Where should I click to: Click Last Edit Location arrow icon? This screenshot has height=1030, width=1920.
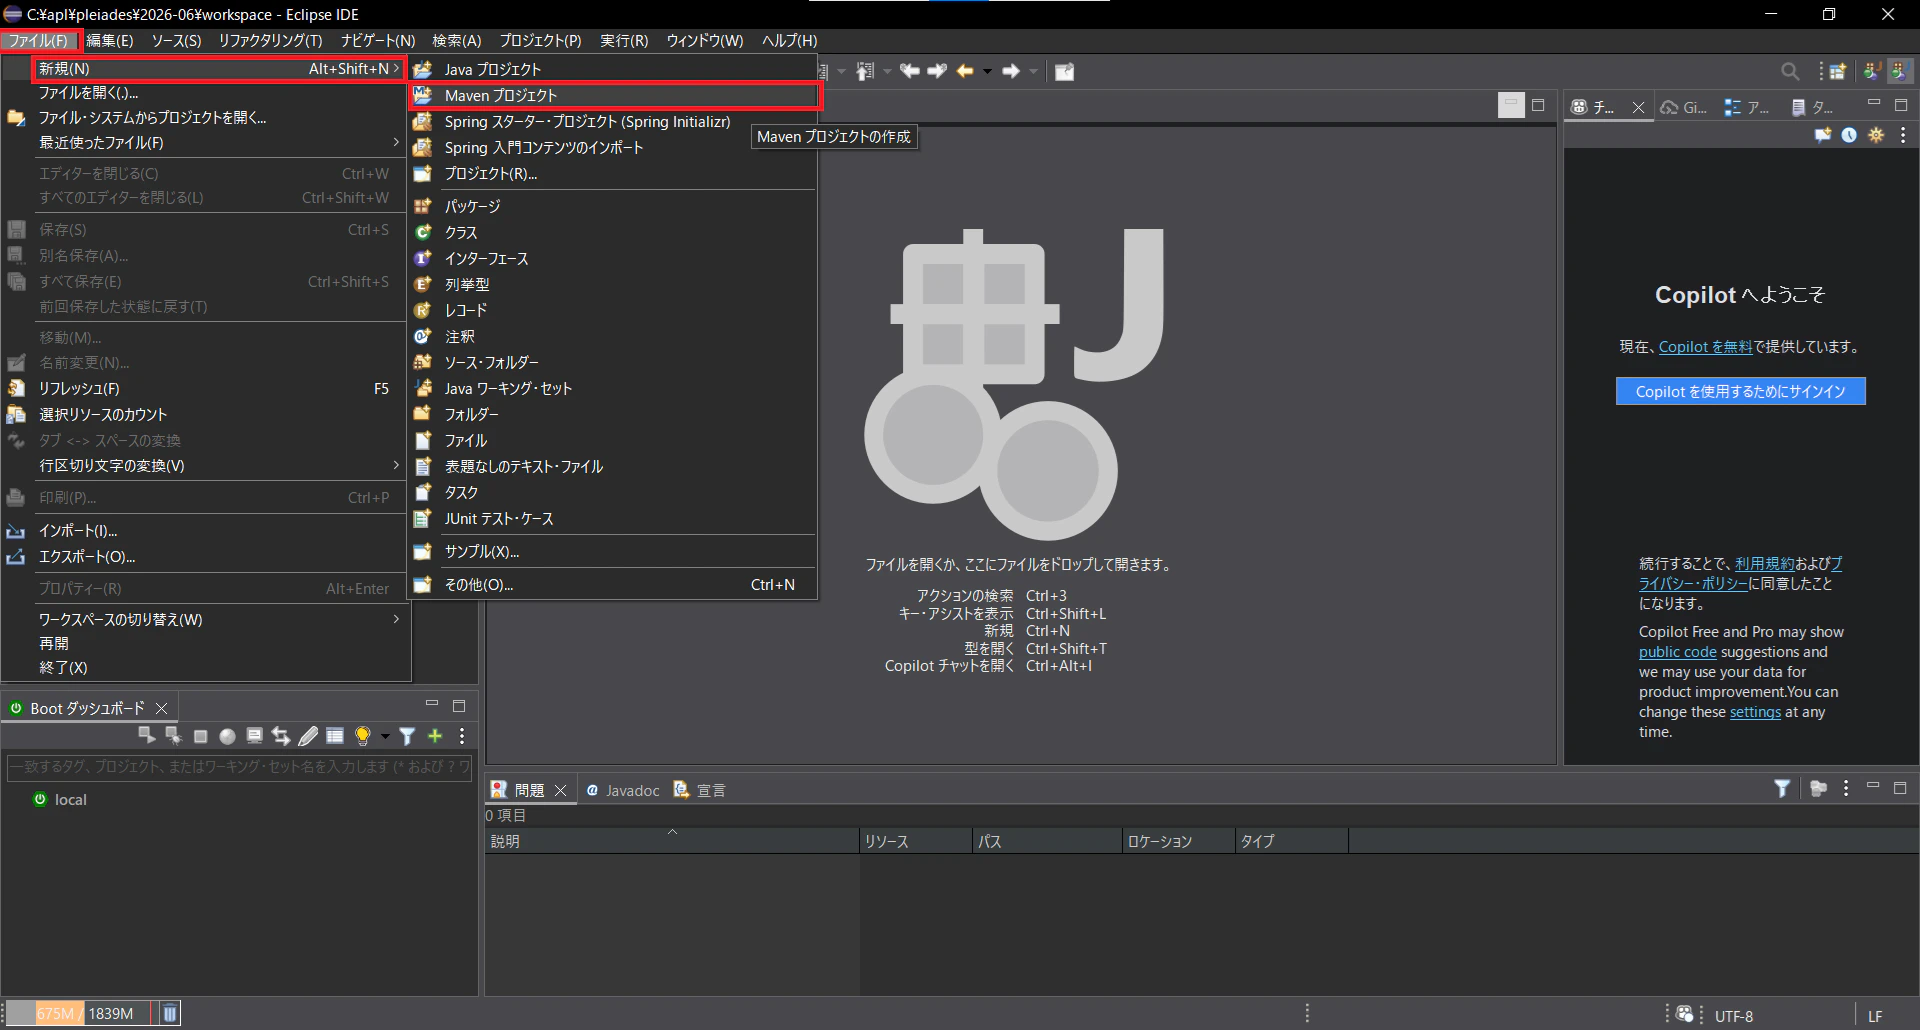(909, 71)
